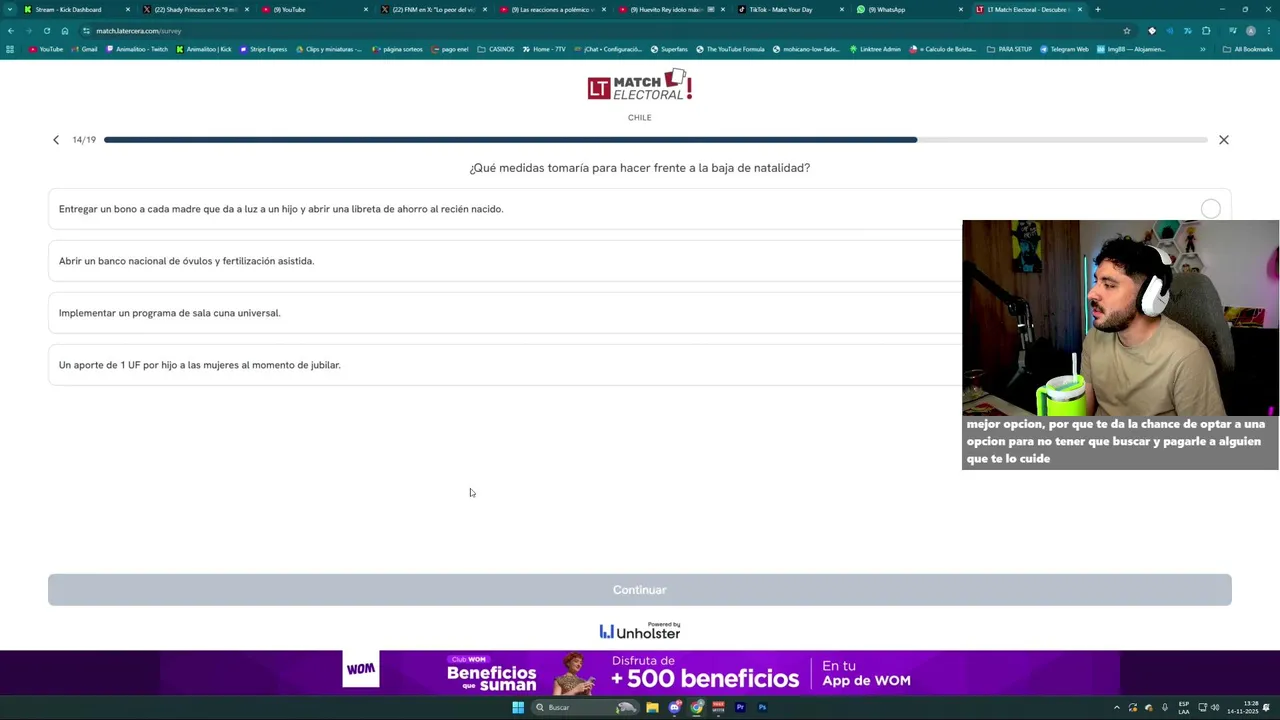Screen dimensions: 1280x720
Task: Open Stripe Express bookmark
Action: click(x=263, y=49)
